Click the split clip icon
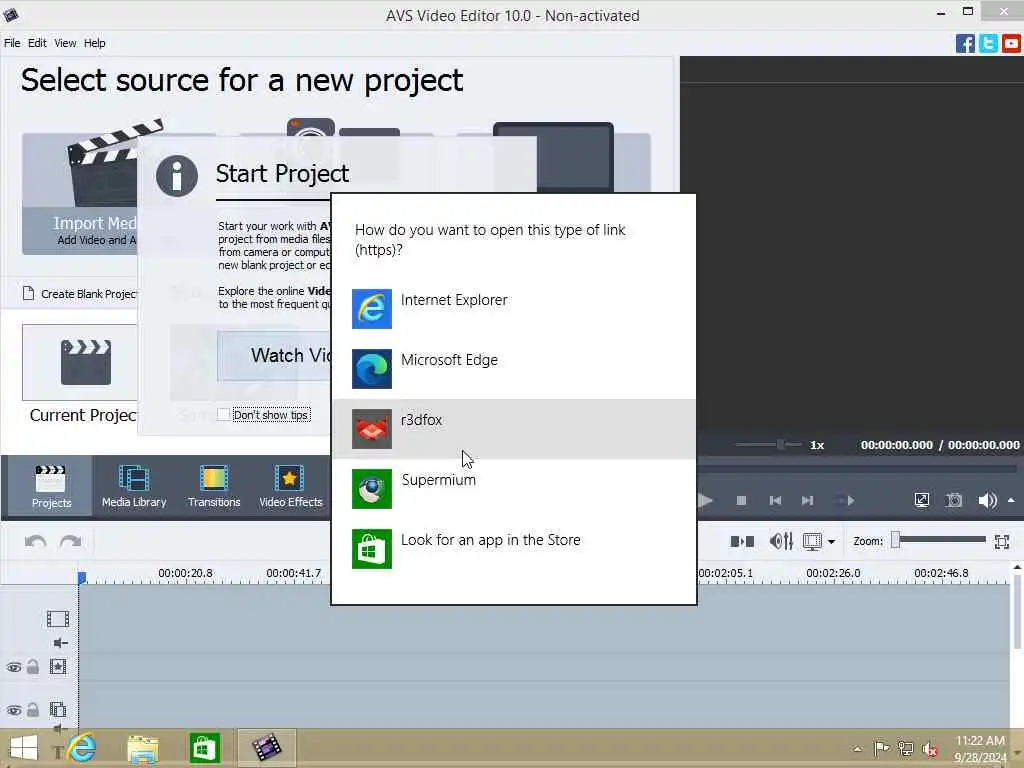Image resolution: width=1024 pixels, height=768 pixels. tap(742, 541)
